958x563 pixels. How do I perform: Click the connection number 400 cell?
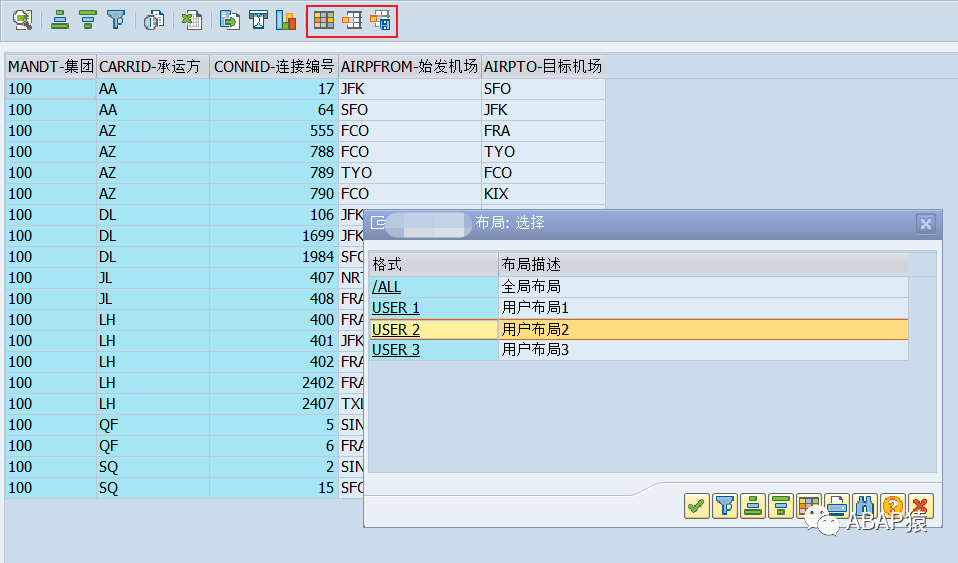[274, 320]
